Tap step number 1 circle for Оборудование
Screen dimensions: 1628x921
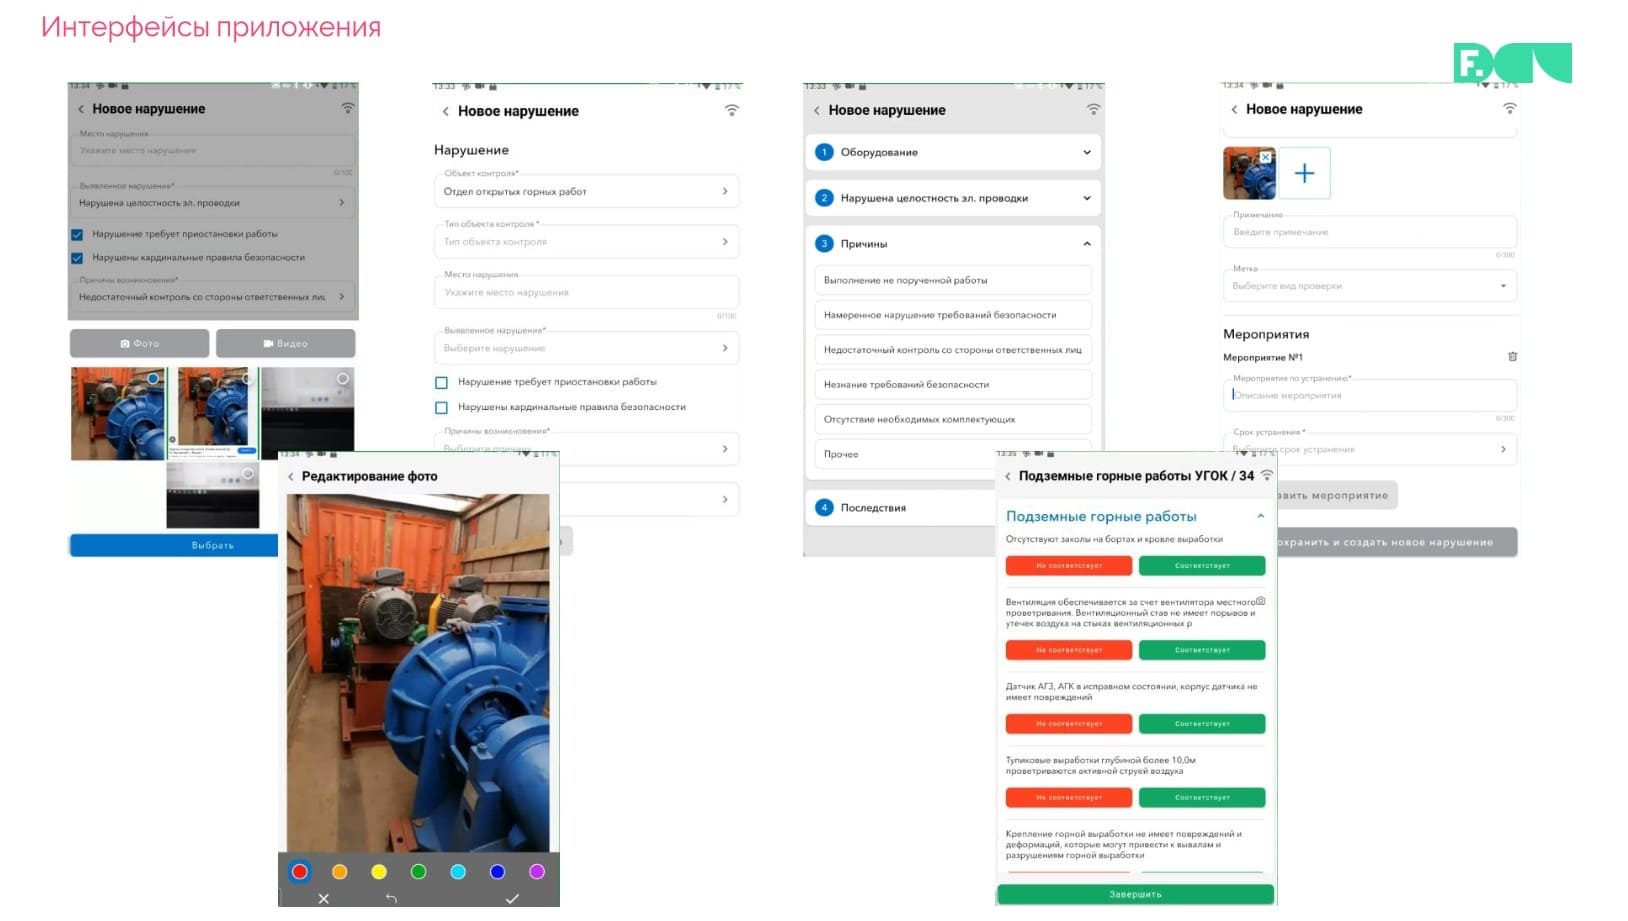pos(824,152)
